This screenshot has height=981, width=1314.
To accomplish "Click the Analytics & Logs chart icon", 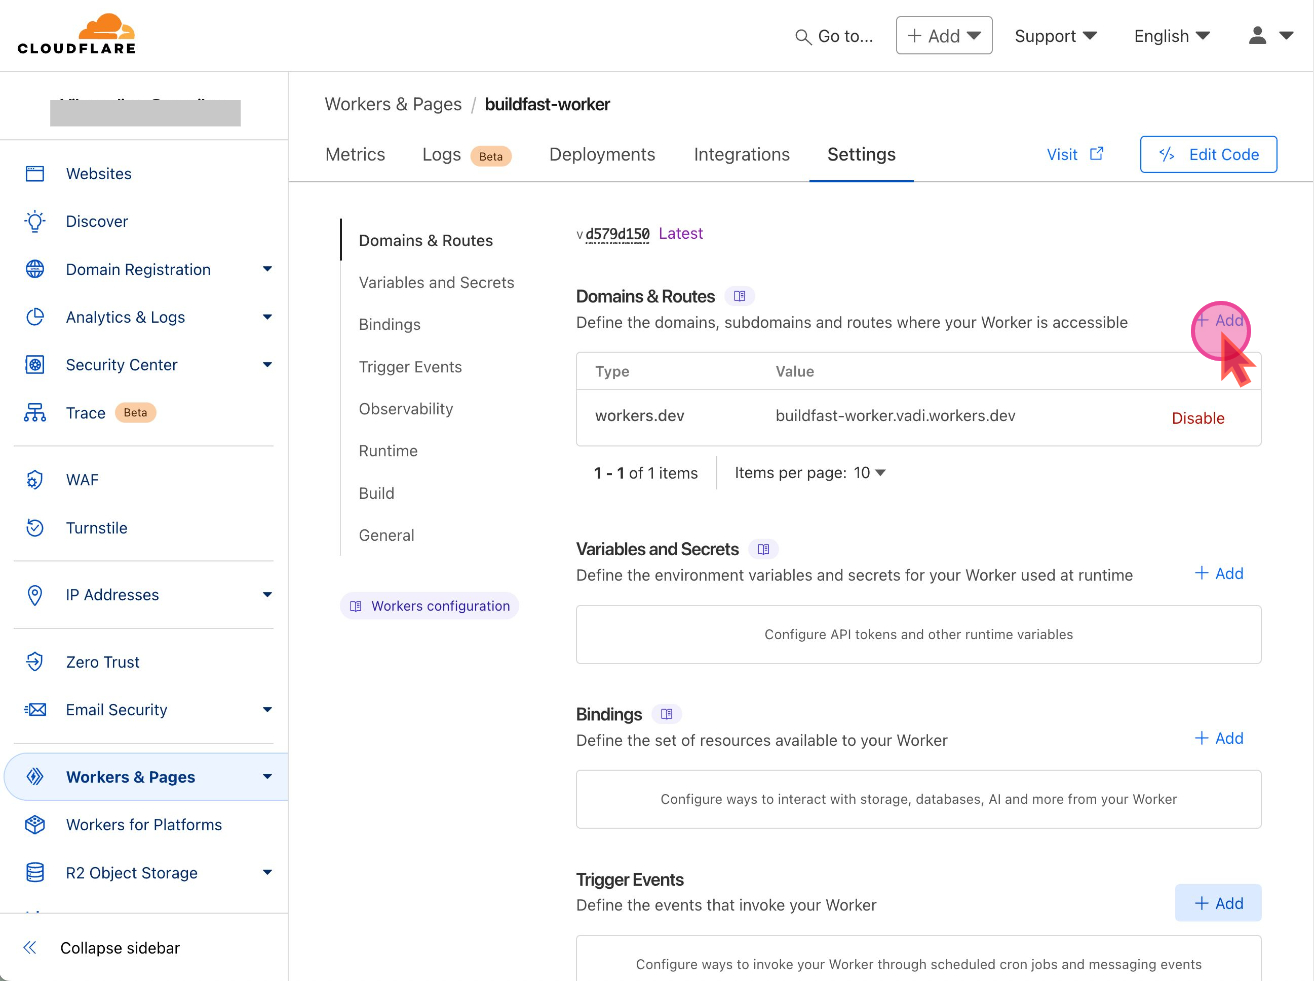I will pos(35,317).
